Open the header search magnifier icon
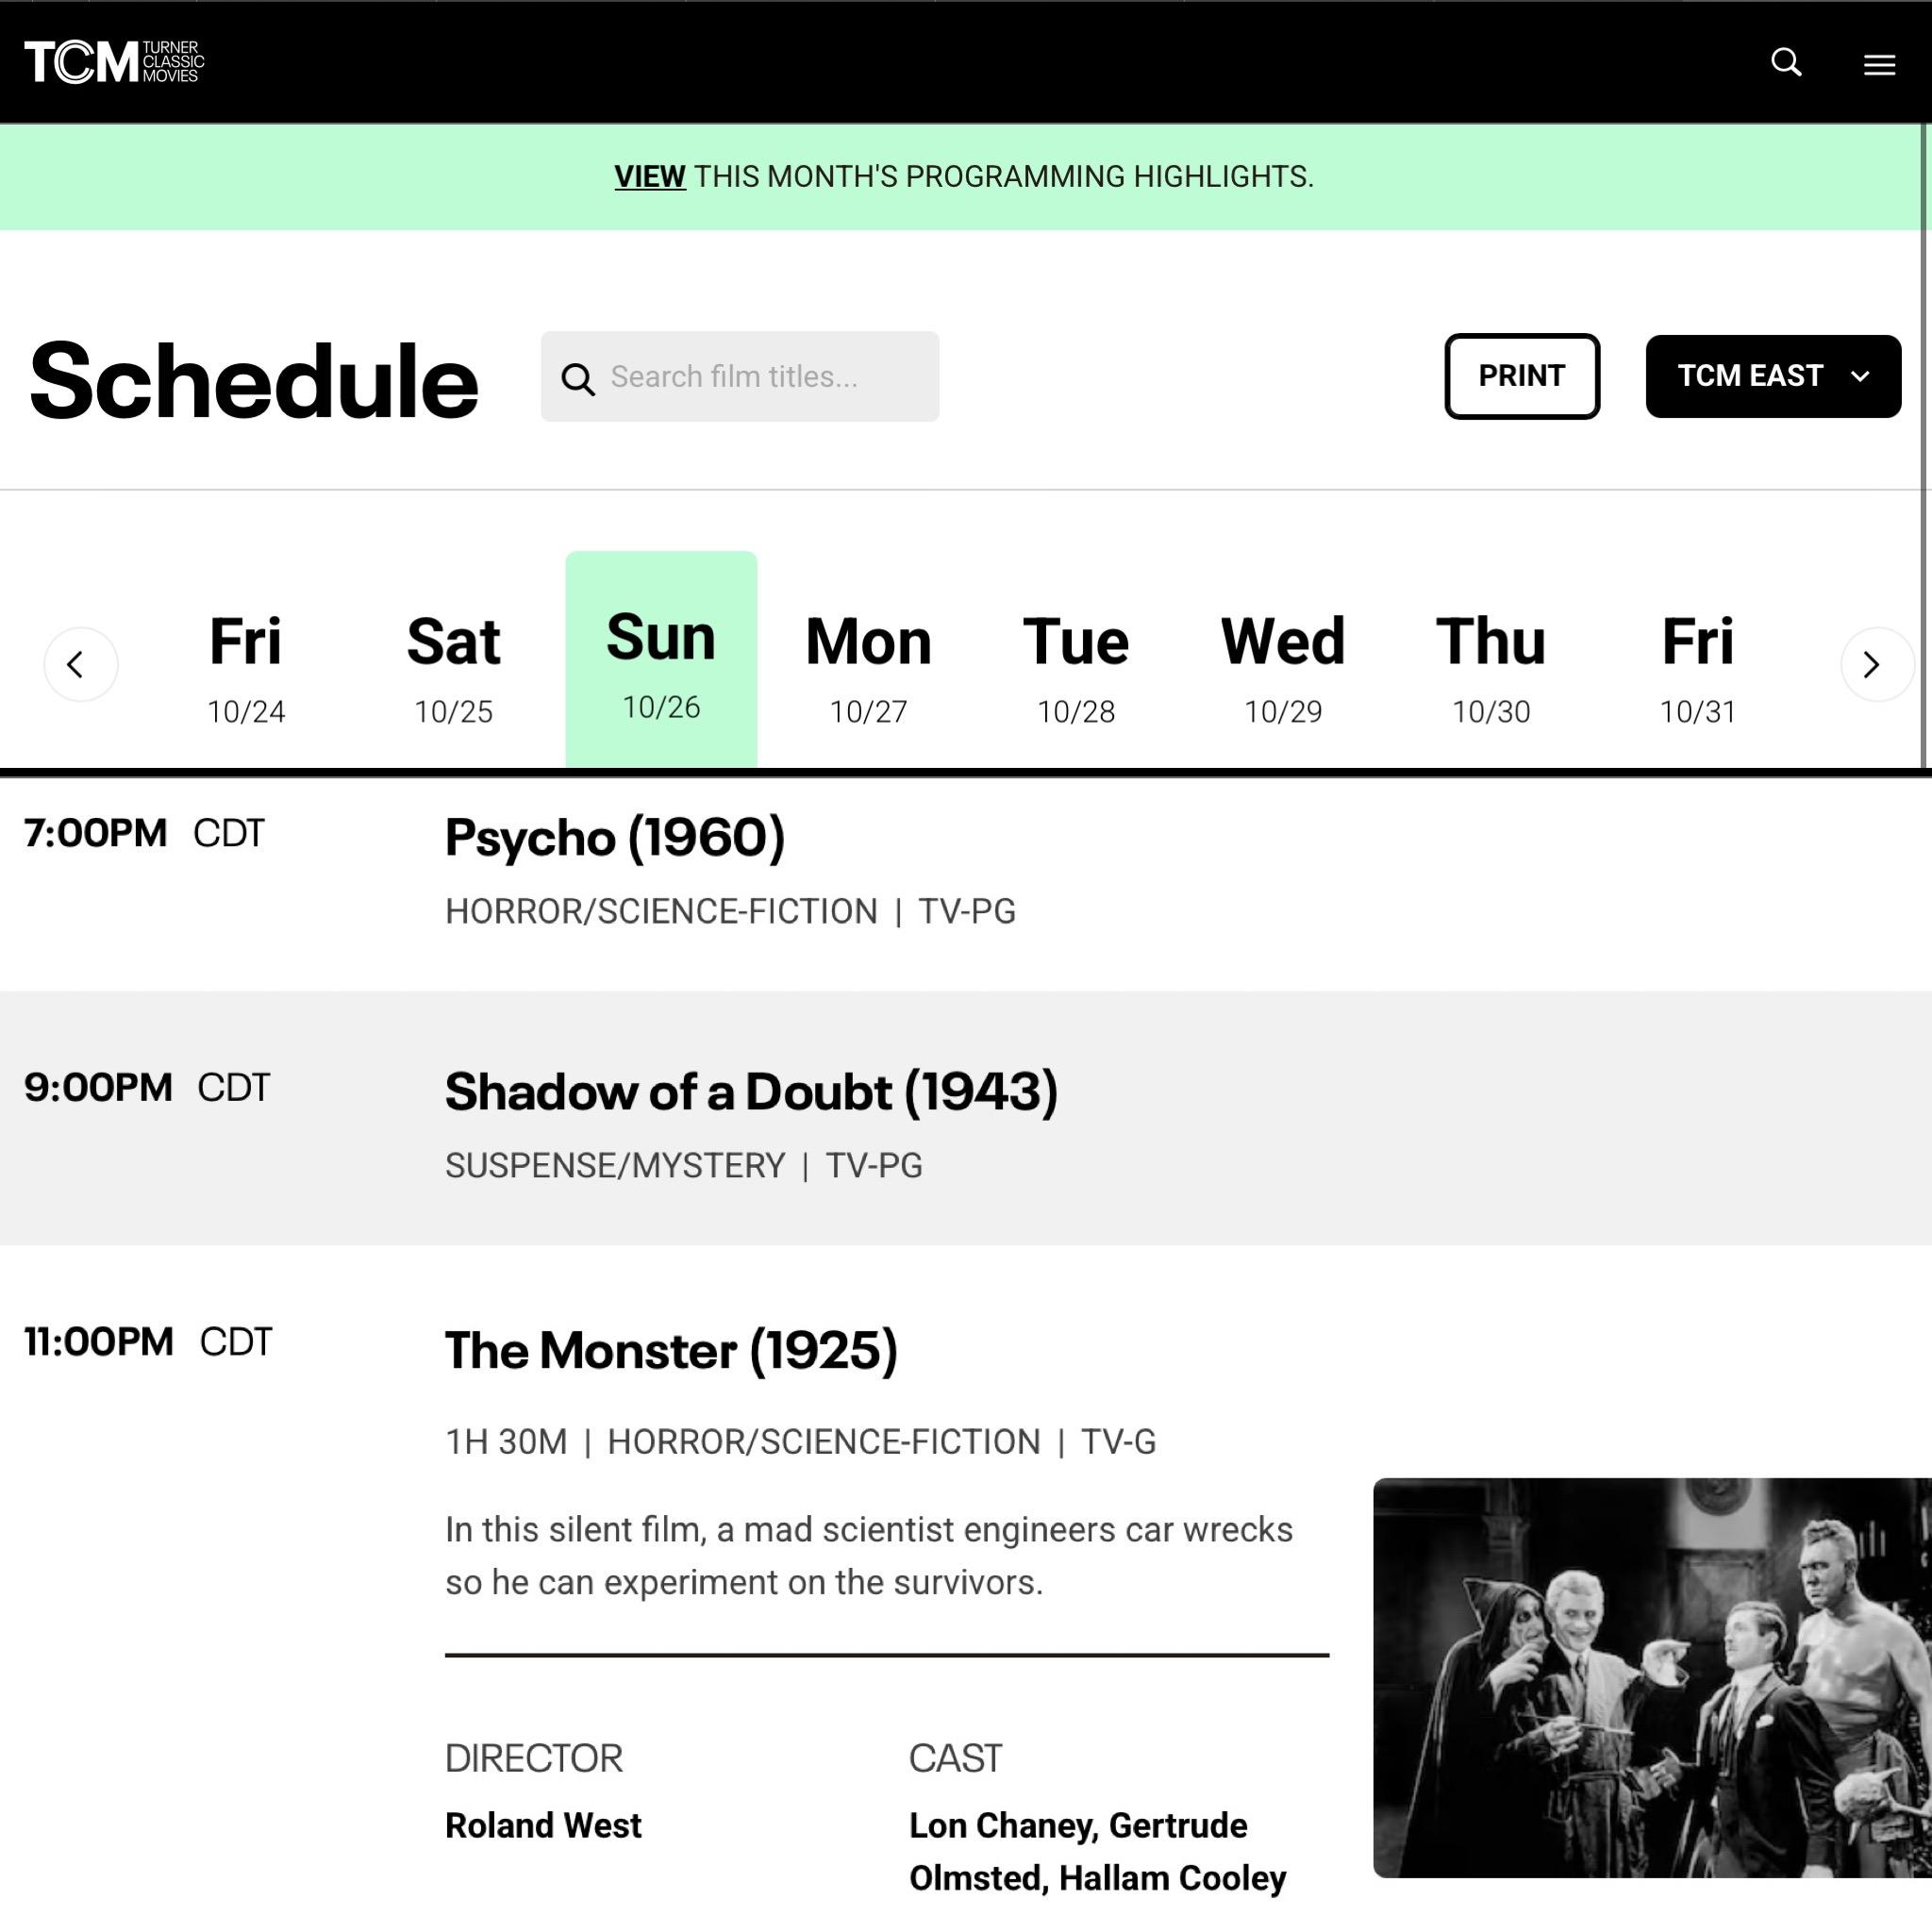 1786,62
